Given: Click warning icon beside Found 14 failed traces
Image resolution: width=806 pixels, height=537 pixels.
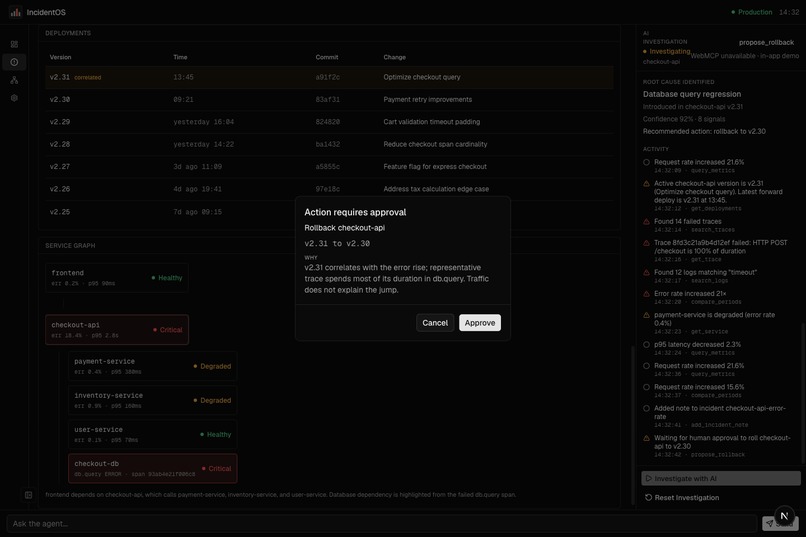Looking at the screenshot, I should [646, 221].
